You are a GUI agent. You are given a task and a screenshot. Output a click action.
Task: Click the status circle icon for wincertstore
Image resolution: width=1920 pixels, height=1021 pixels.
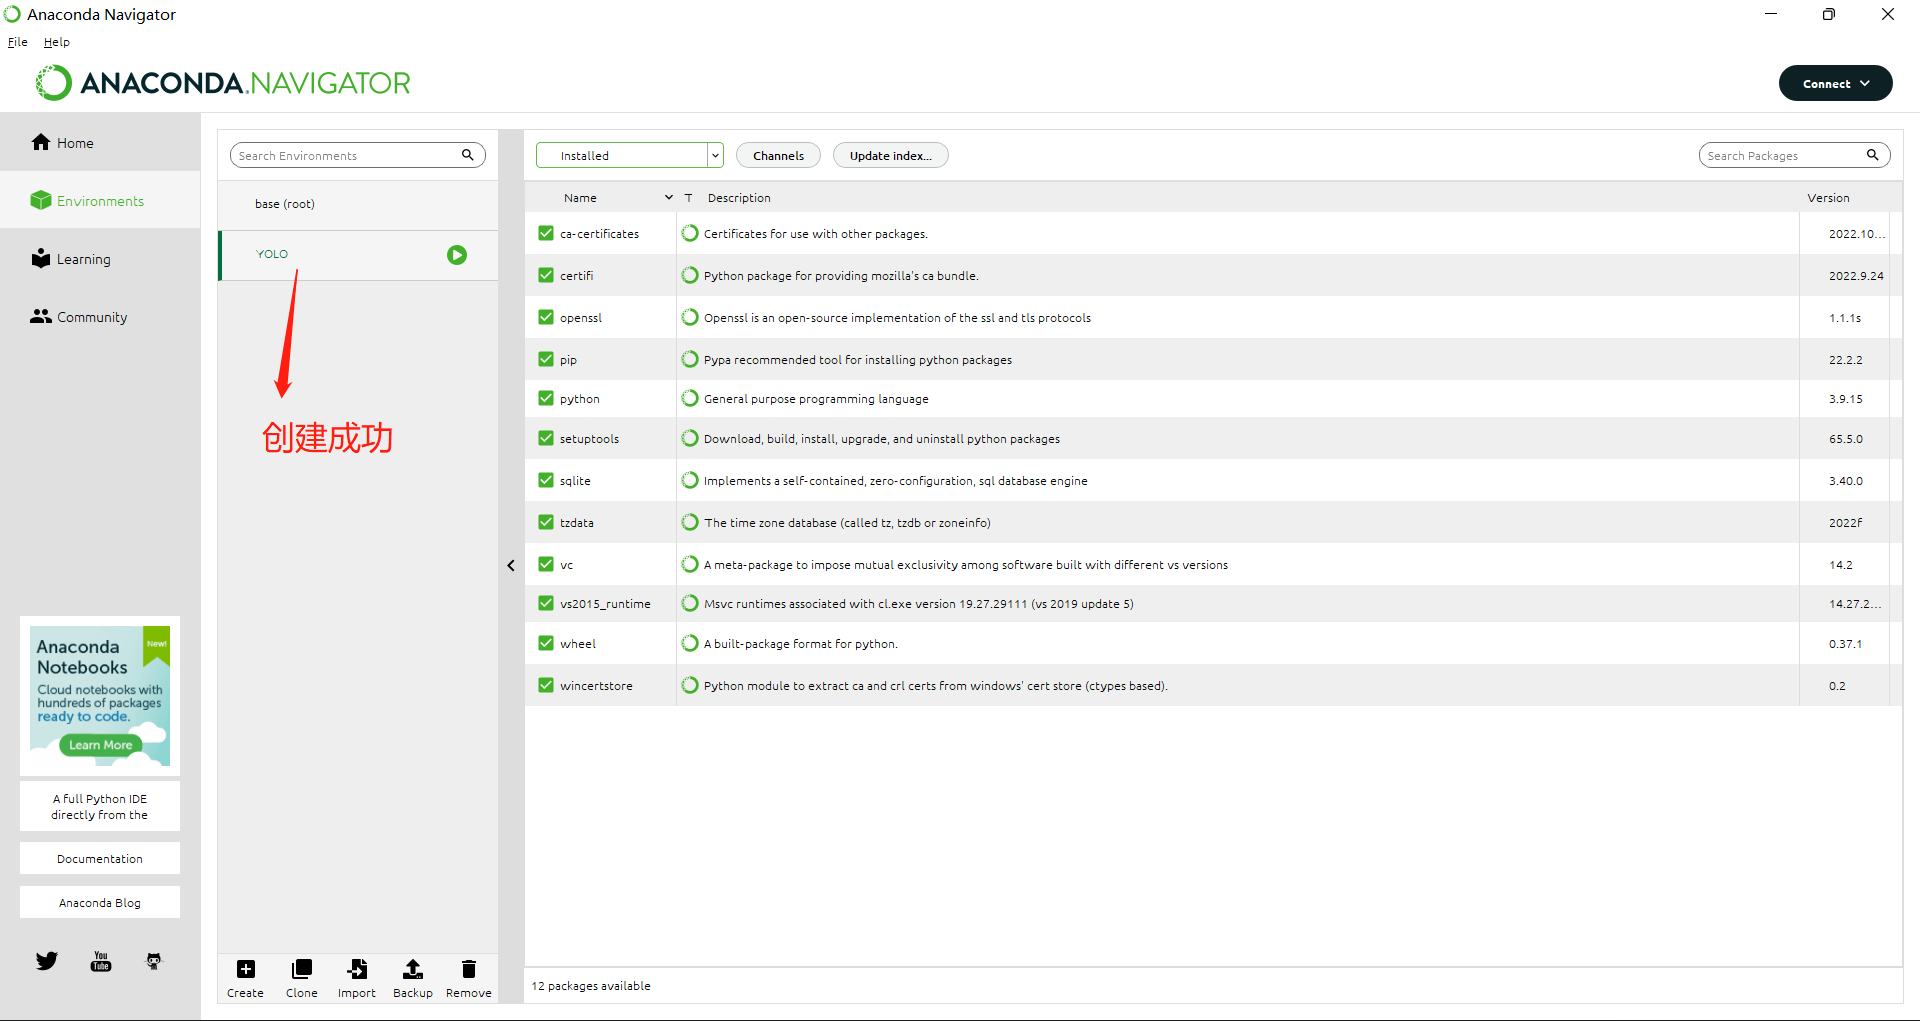pos(690,685)
